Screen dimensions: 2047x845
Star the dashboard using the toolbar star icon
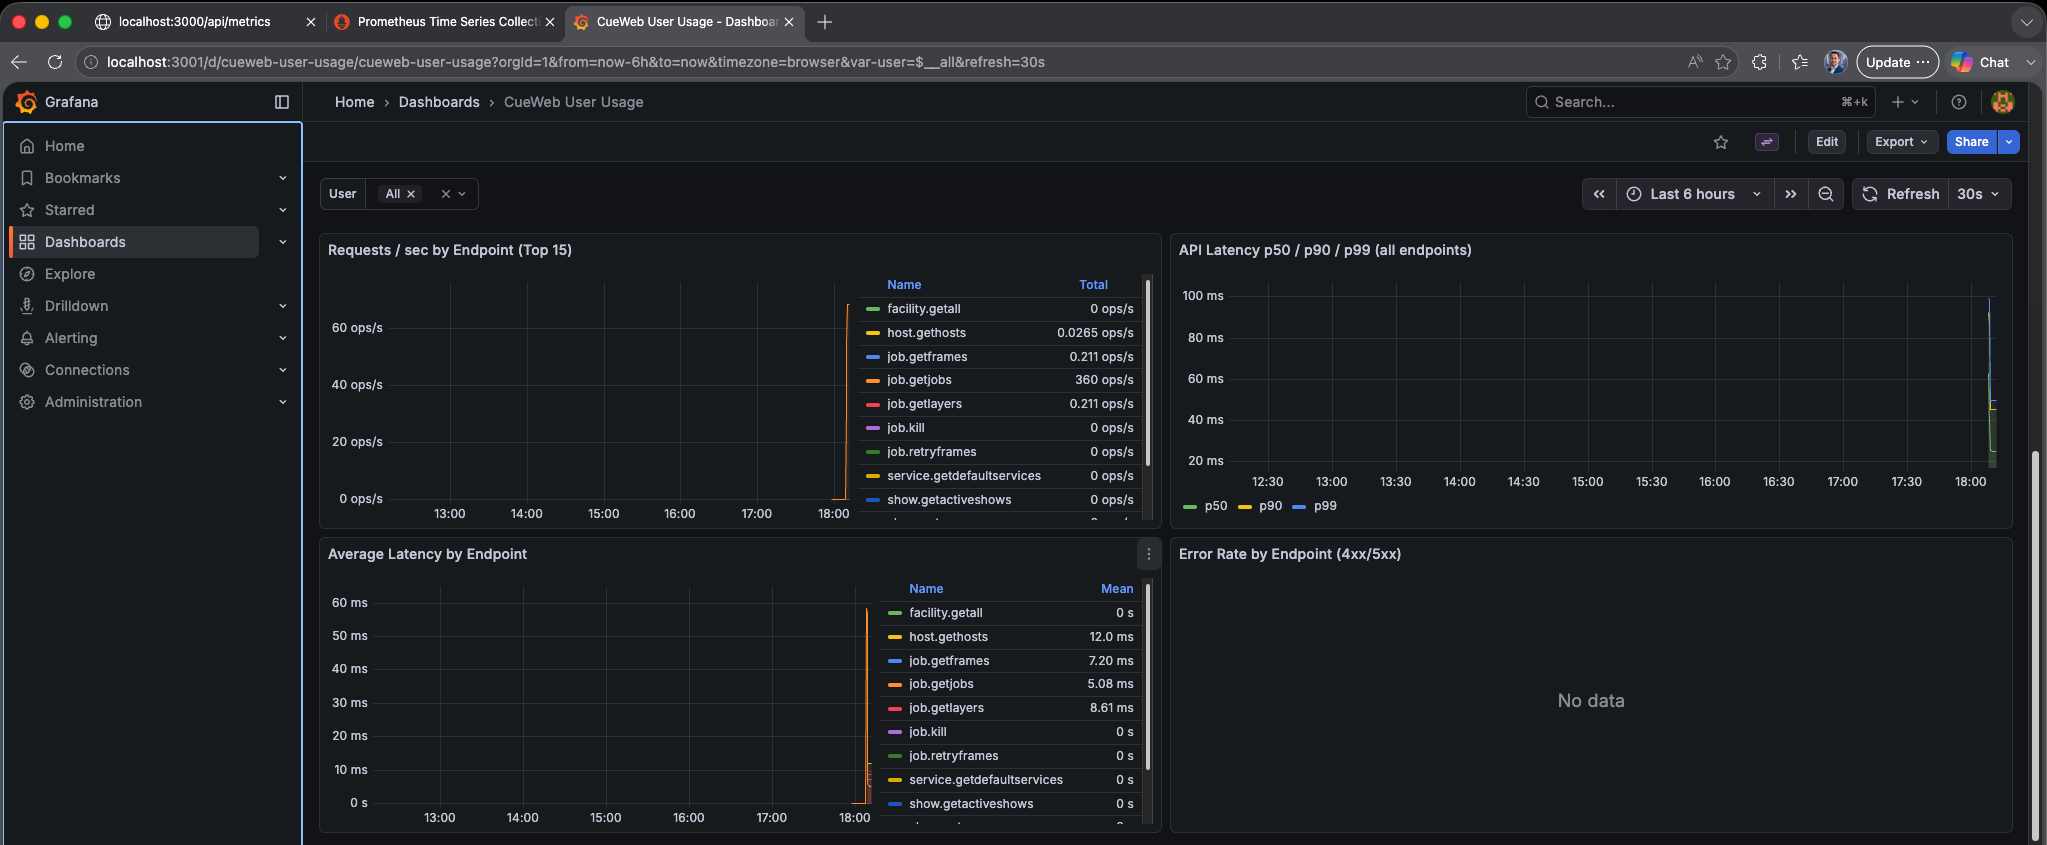pyautogui.click(x=1721, y=142)
